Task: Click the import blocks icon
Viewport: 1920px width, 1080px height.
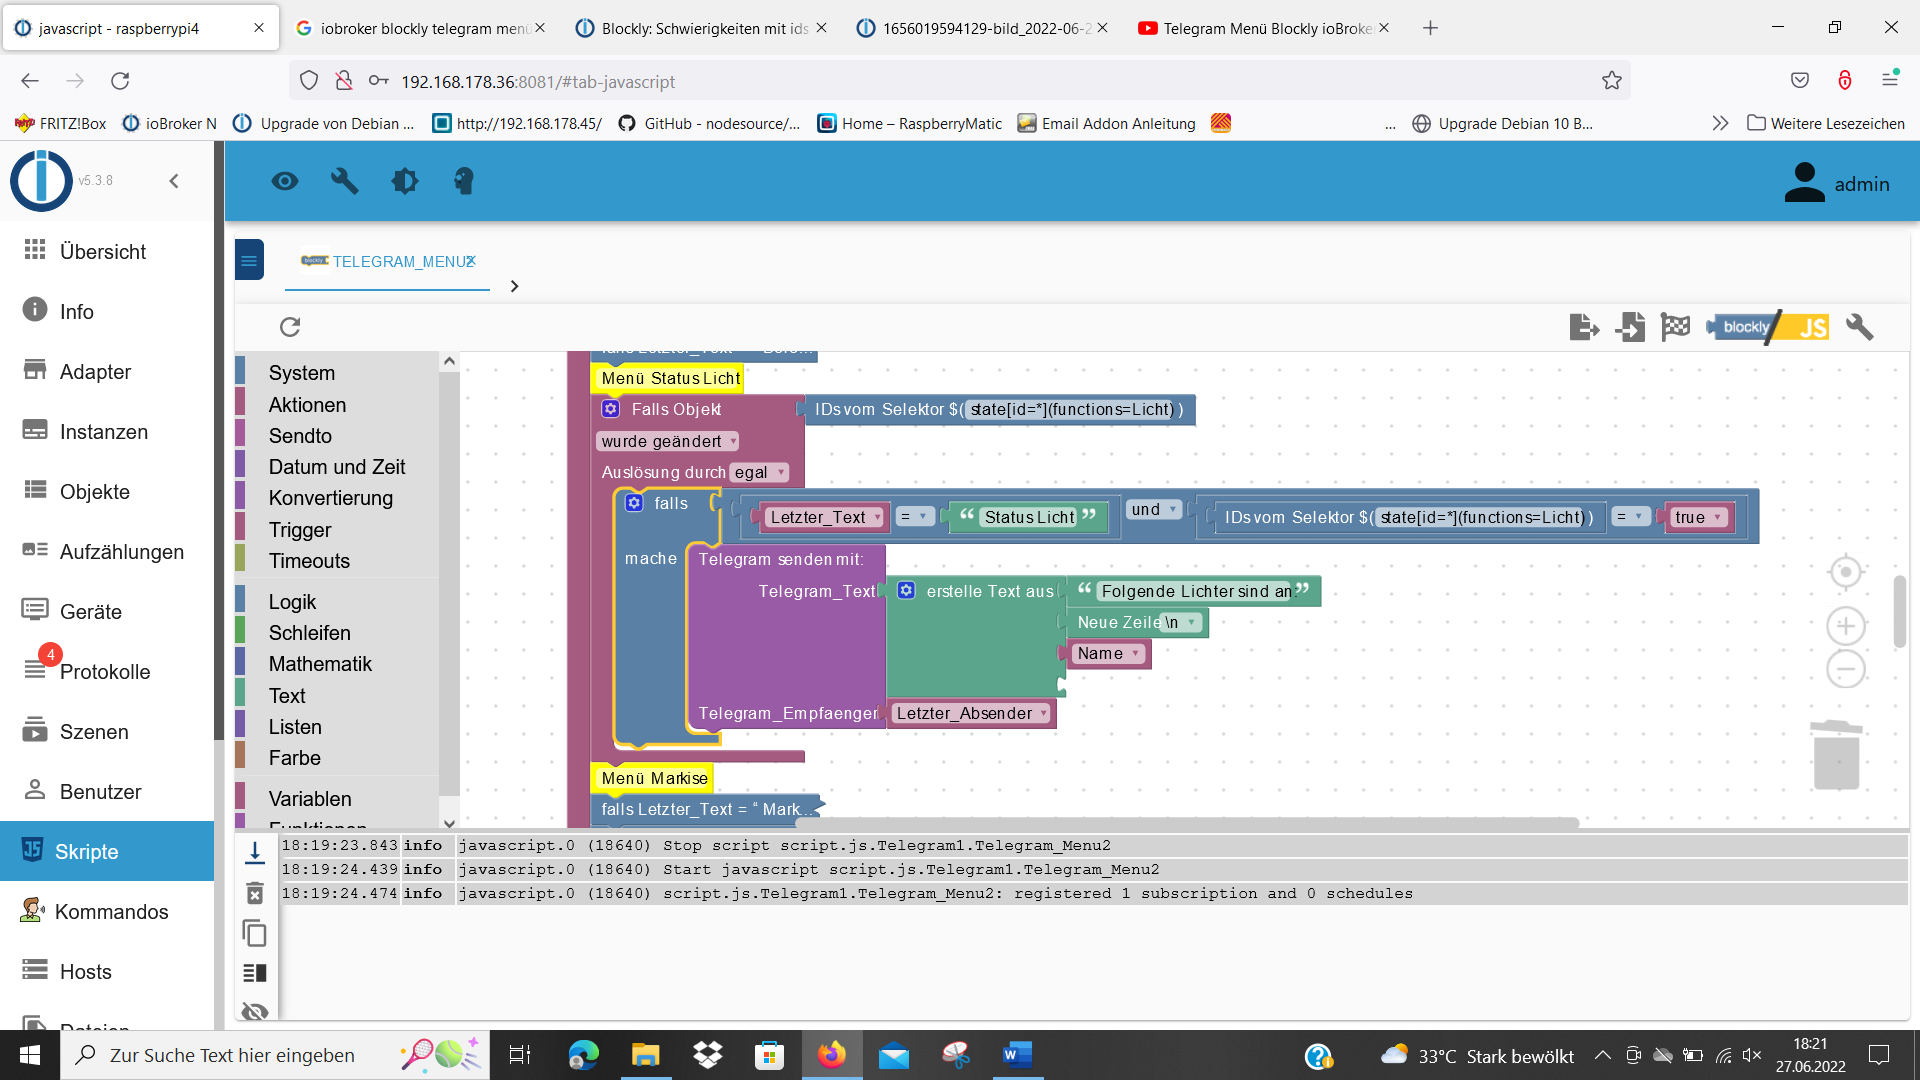Action: click(1630, 327)
